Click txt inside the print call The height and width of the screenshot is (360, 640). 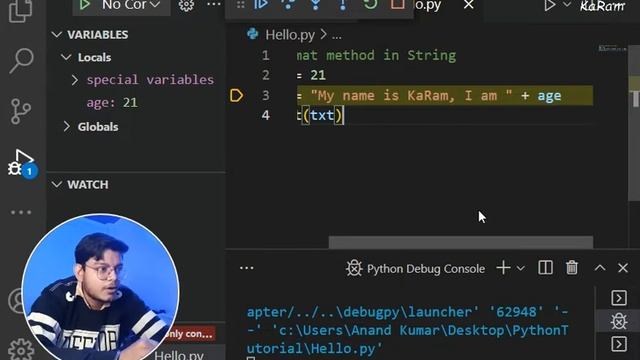pos(322,115)
